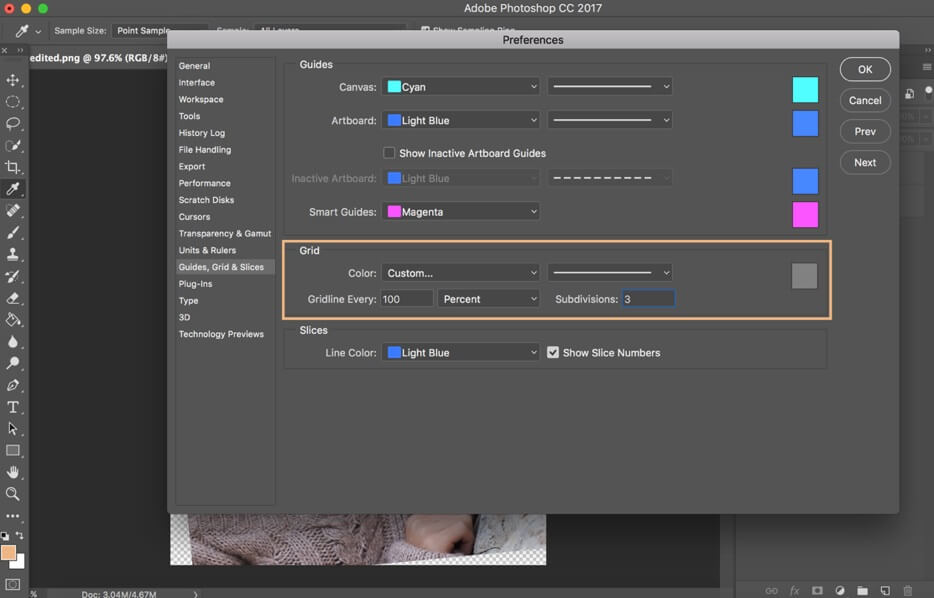Uncheck Show Slice Numbers
Image resolution: width=934 pixels, height=598 pixels.
click(x=553, y=352)
